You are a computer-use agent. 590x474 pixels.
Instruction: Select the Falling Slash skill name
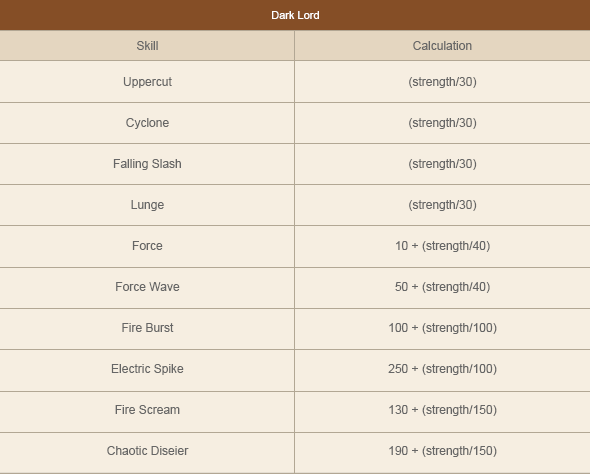[147, 164]
